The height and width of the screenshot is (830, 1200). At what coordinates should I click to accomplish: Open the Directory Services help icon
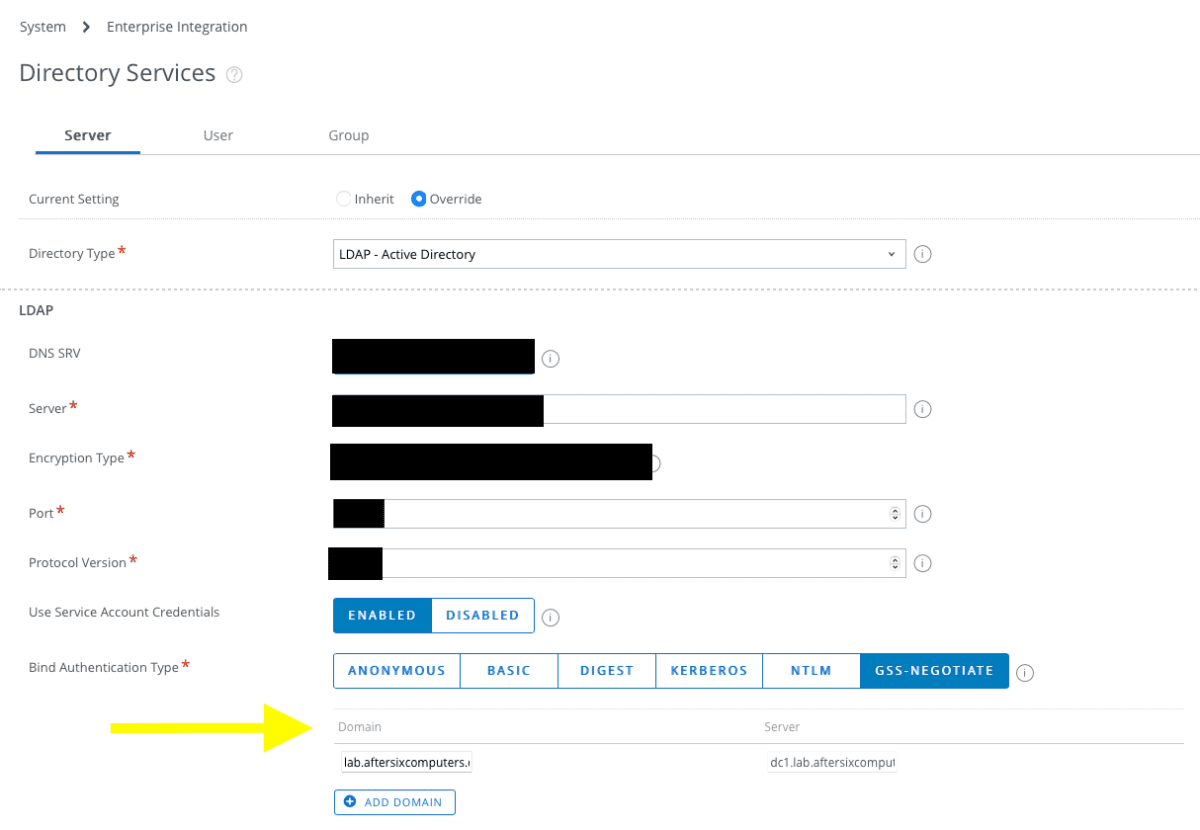click(x=233, y=74)
